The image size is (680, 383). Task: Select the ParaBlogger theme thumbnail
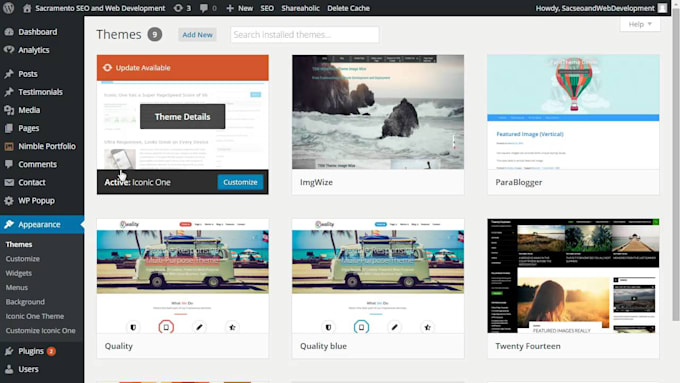tap(573, 112)
